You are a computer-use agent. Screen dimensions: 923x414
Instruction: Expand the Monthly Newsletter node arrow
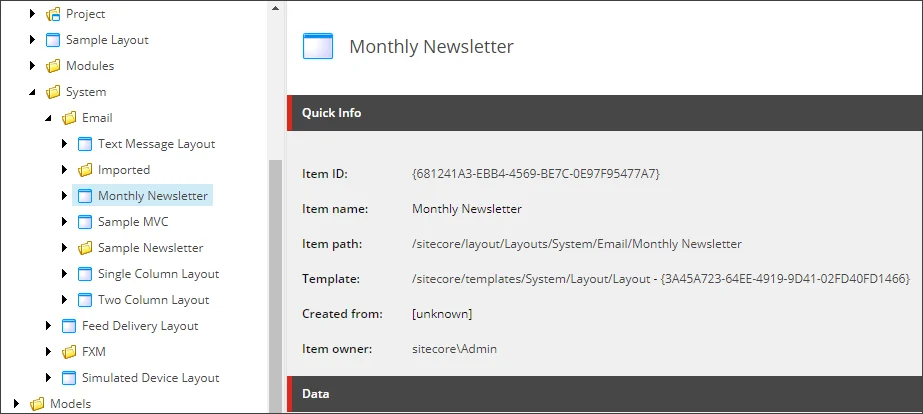65,196
